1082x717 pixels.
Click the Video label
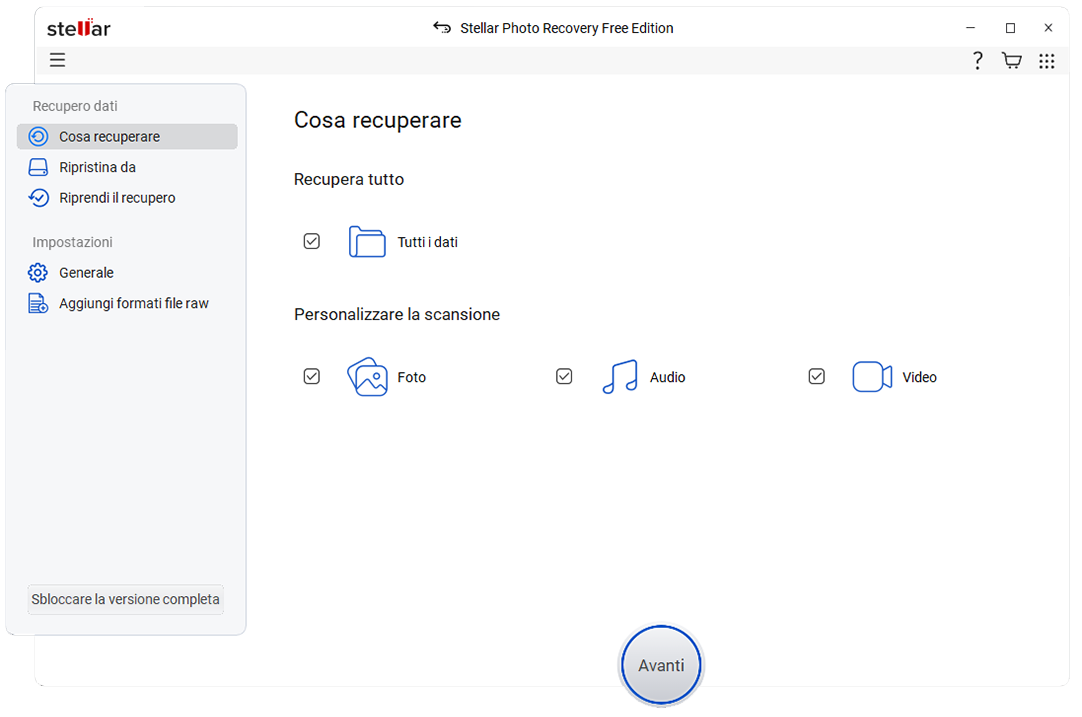click(920, 377)
